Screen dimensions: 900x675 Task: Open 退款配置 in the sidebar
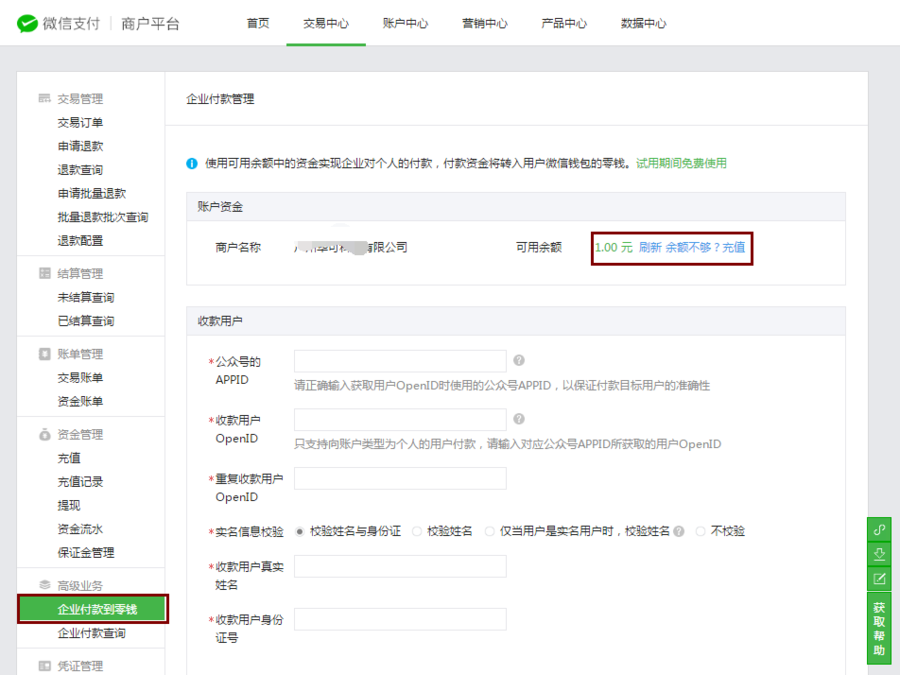[80, 240]
